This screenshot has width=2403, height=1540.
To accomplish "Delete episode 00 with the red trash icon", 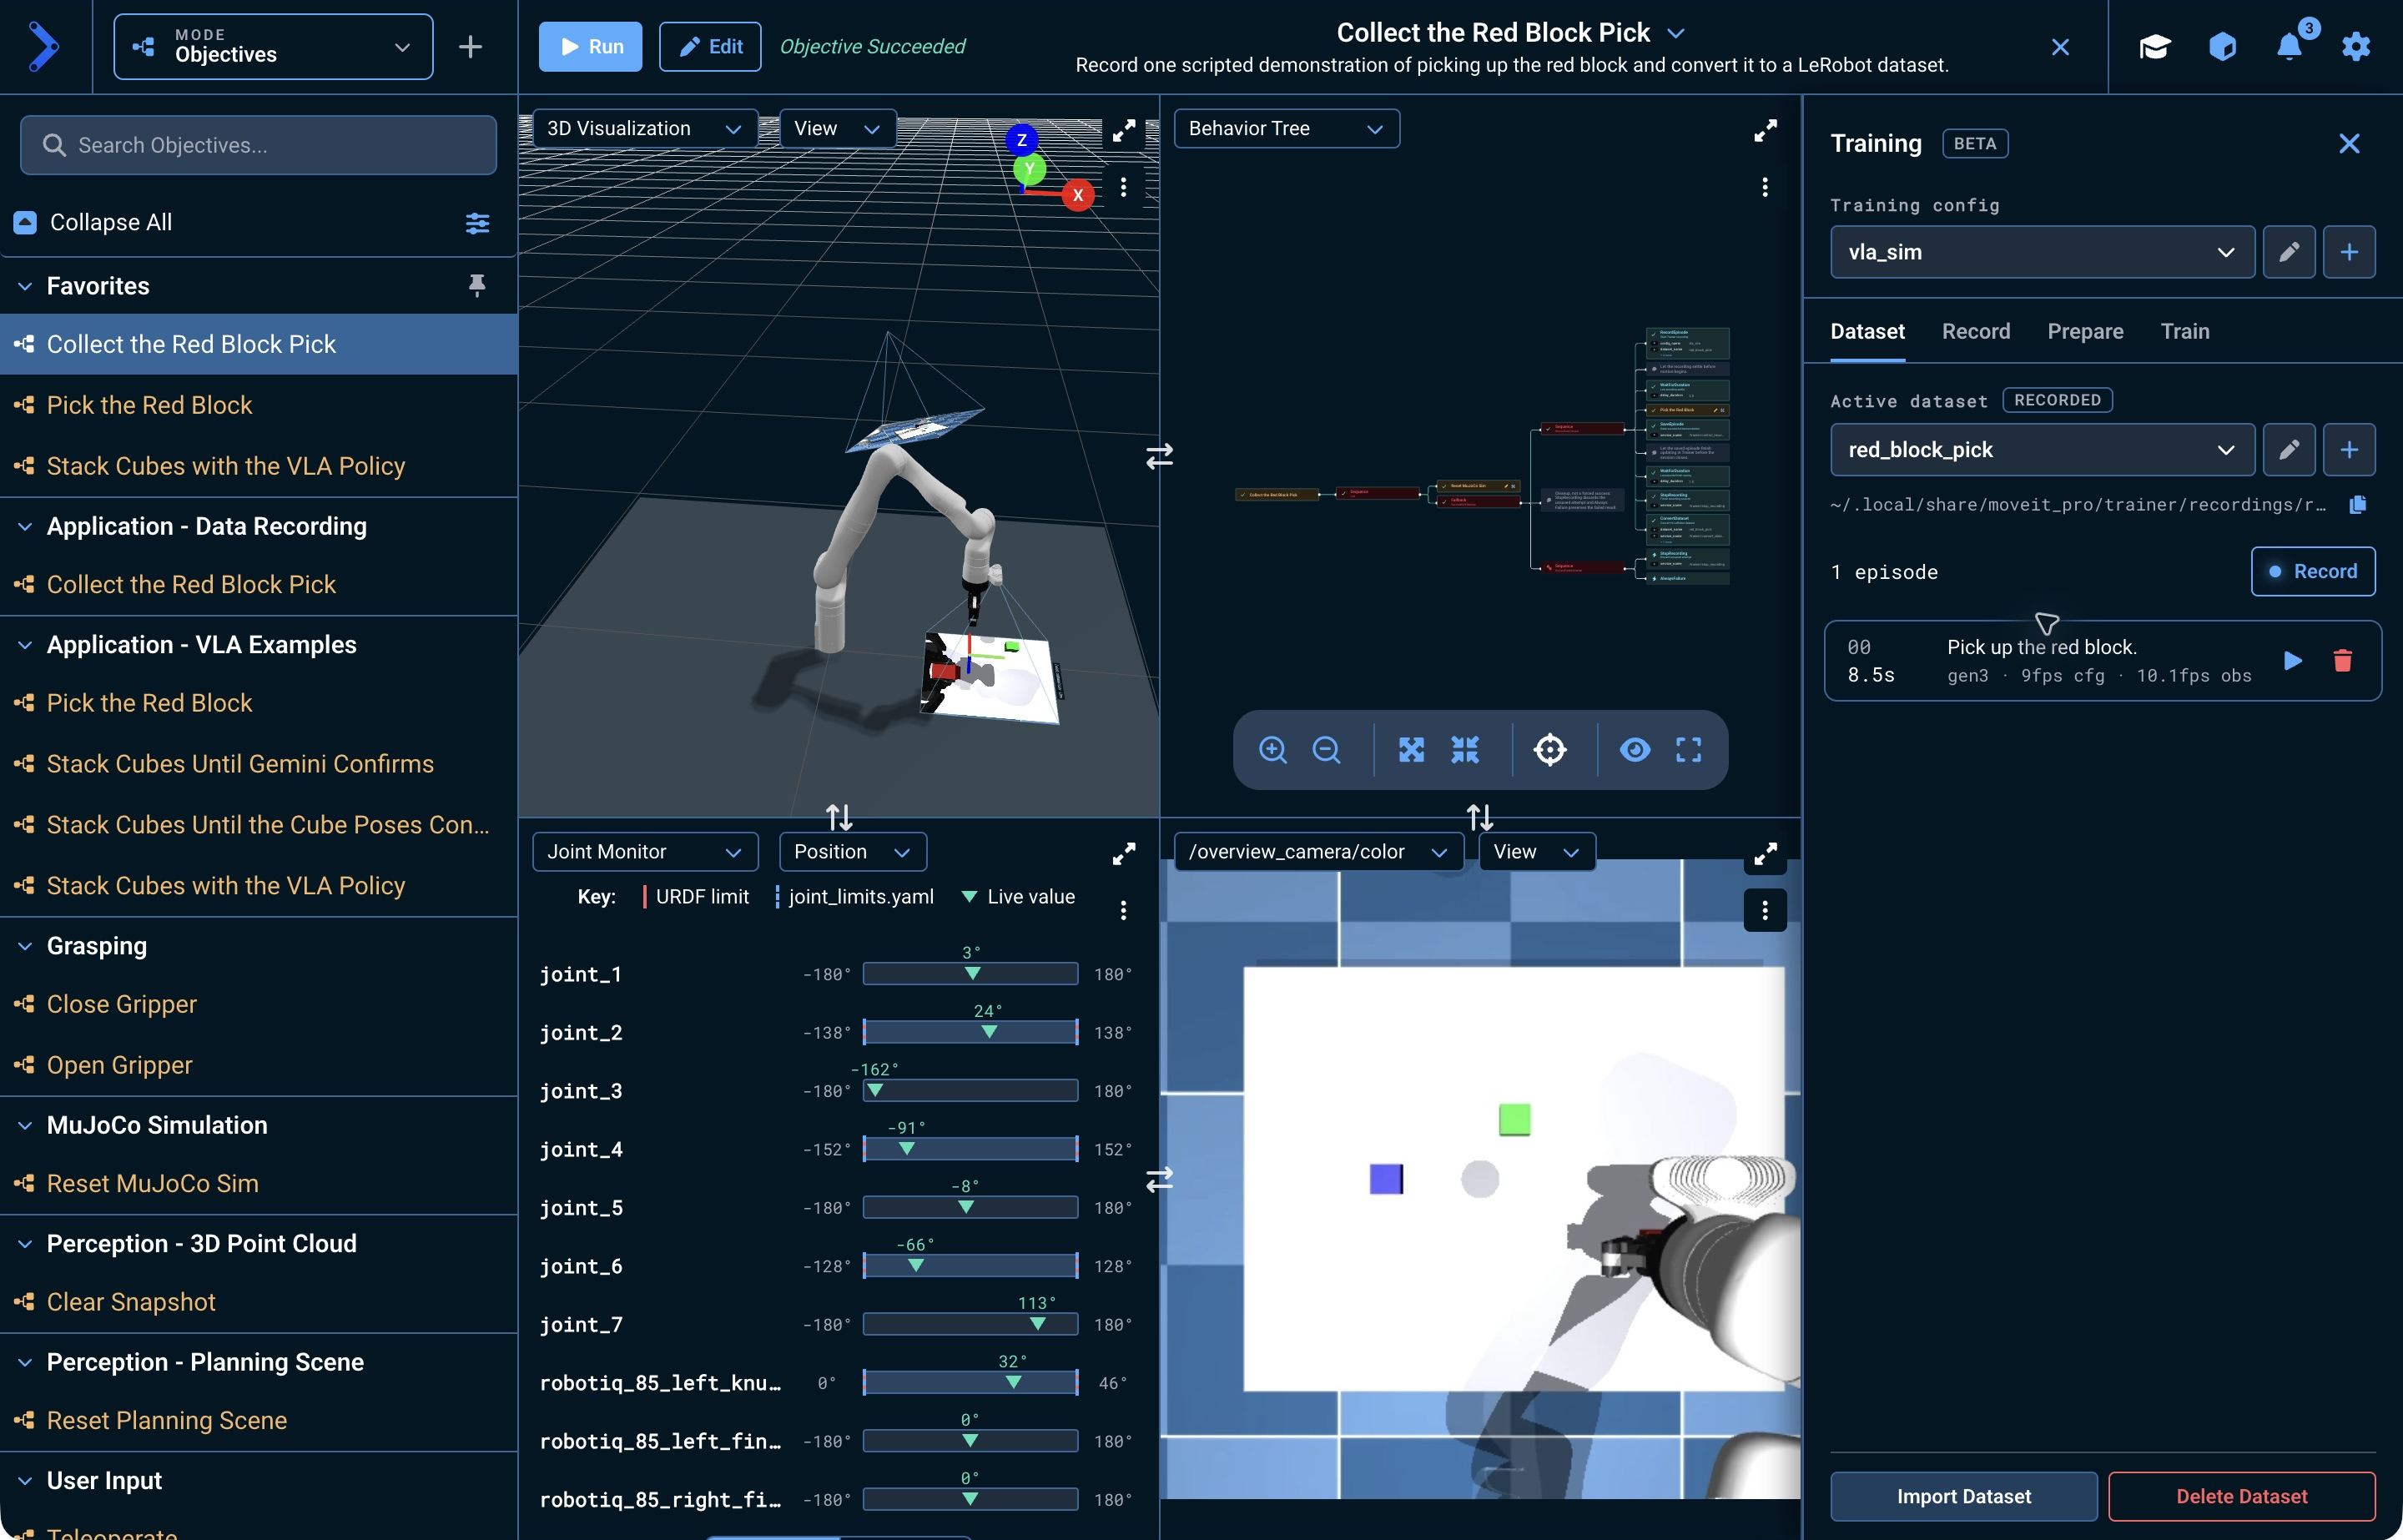I will pos(2342,660).
